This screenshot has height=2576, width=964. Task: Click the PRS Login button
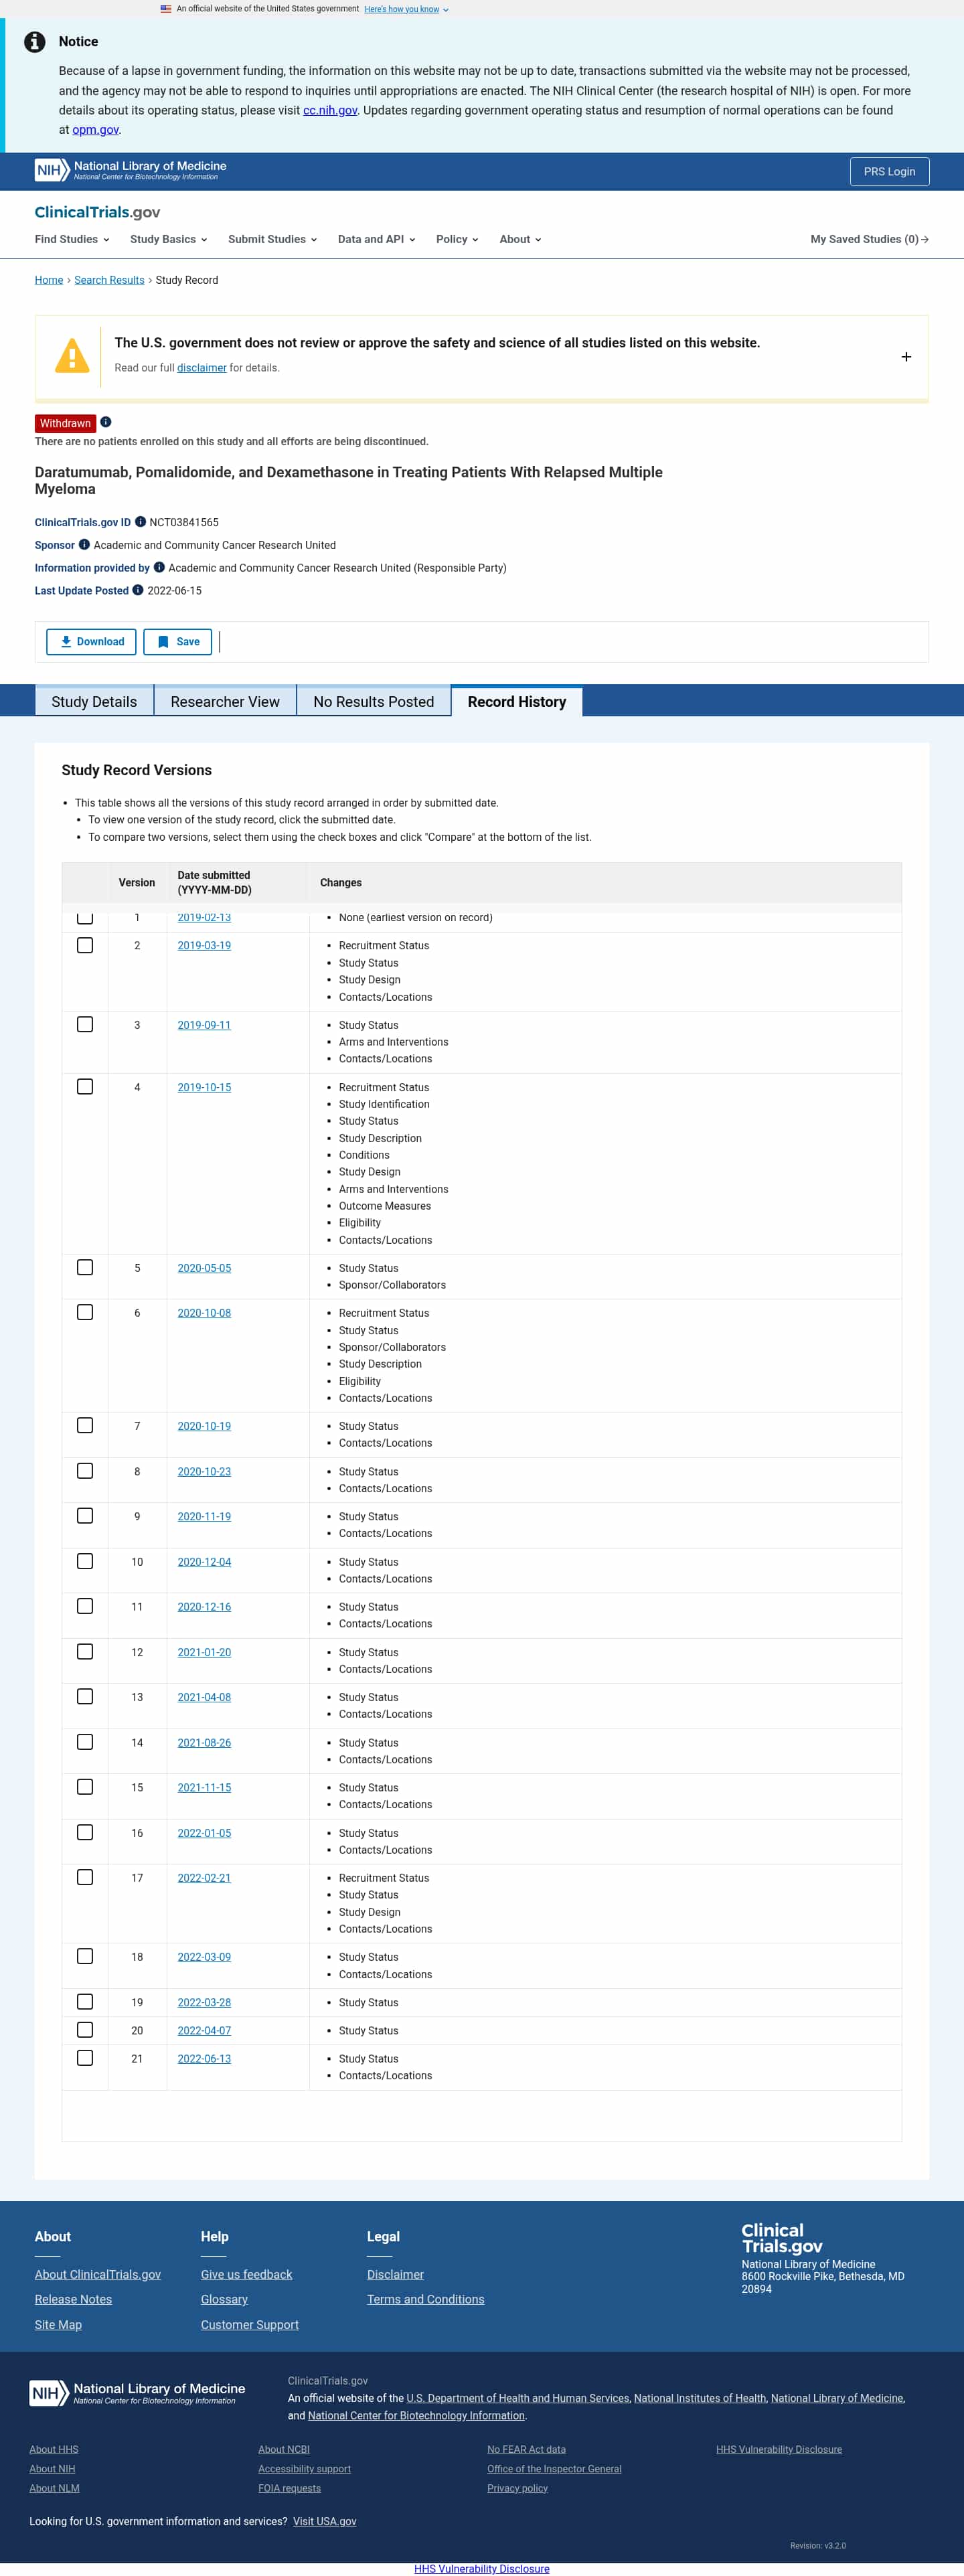point(889,171)
